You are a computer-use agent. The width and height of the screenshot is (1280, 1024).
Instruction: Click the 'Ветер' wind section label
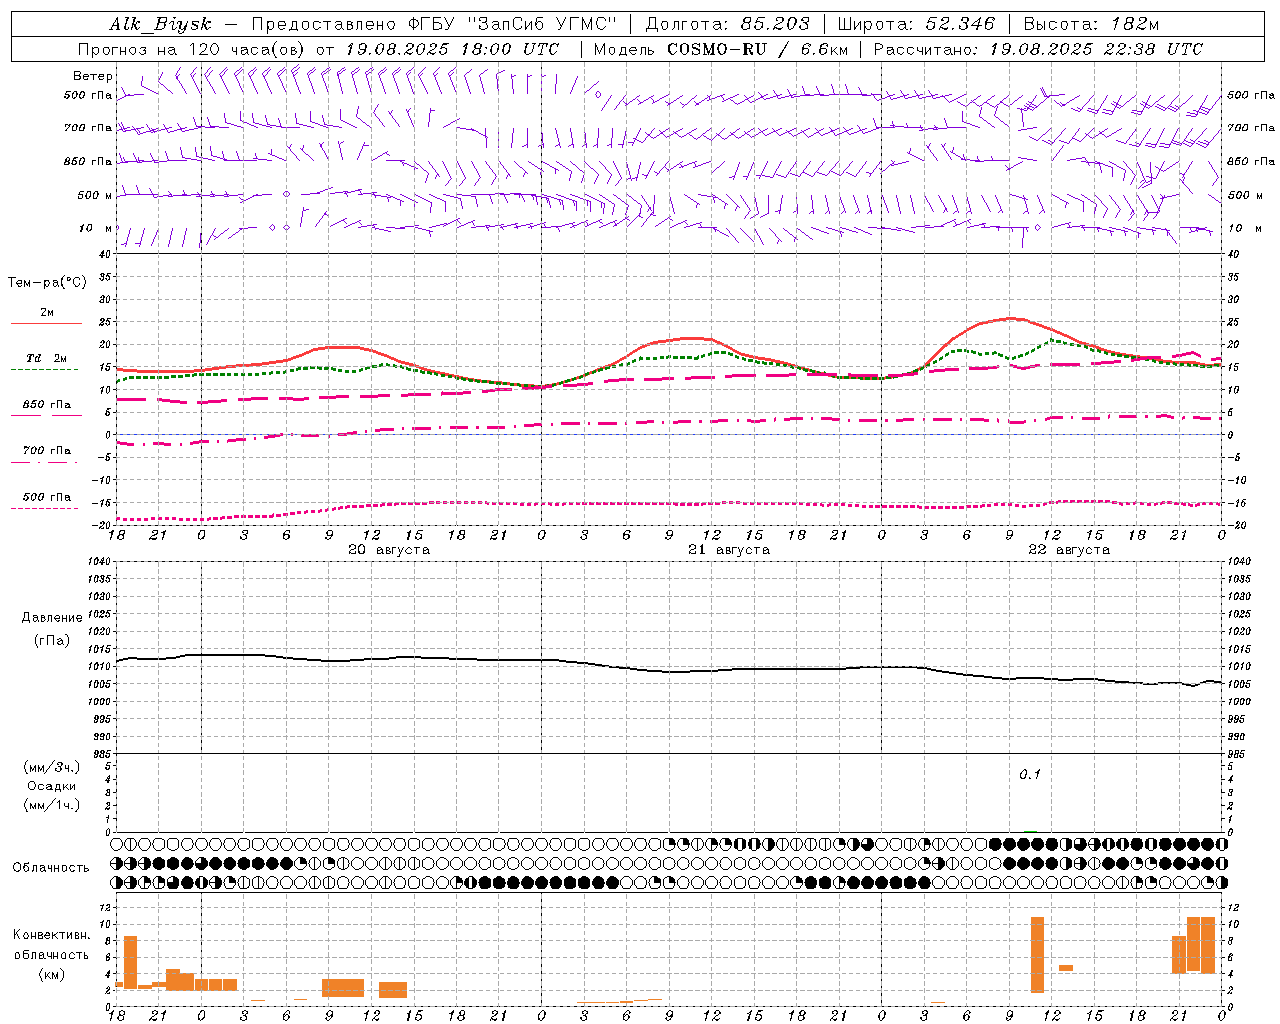[93, 76]
